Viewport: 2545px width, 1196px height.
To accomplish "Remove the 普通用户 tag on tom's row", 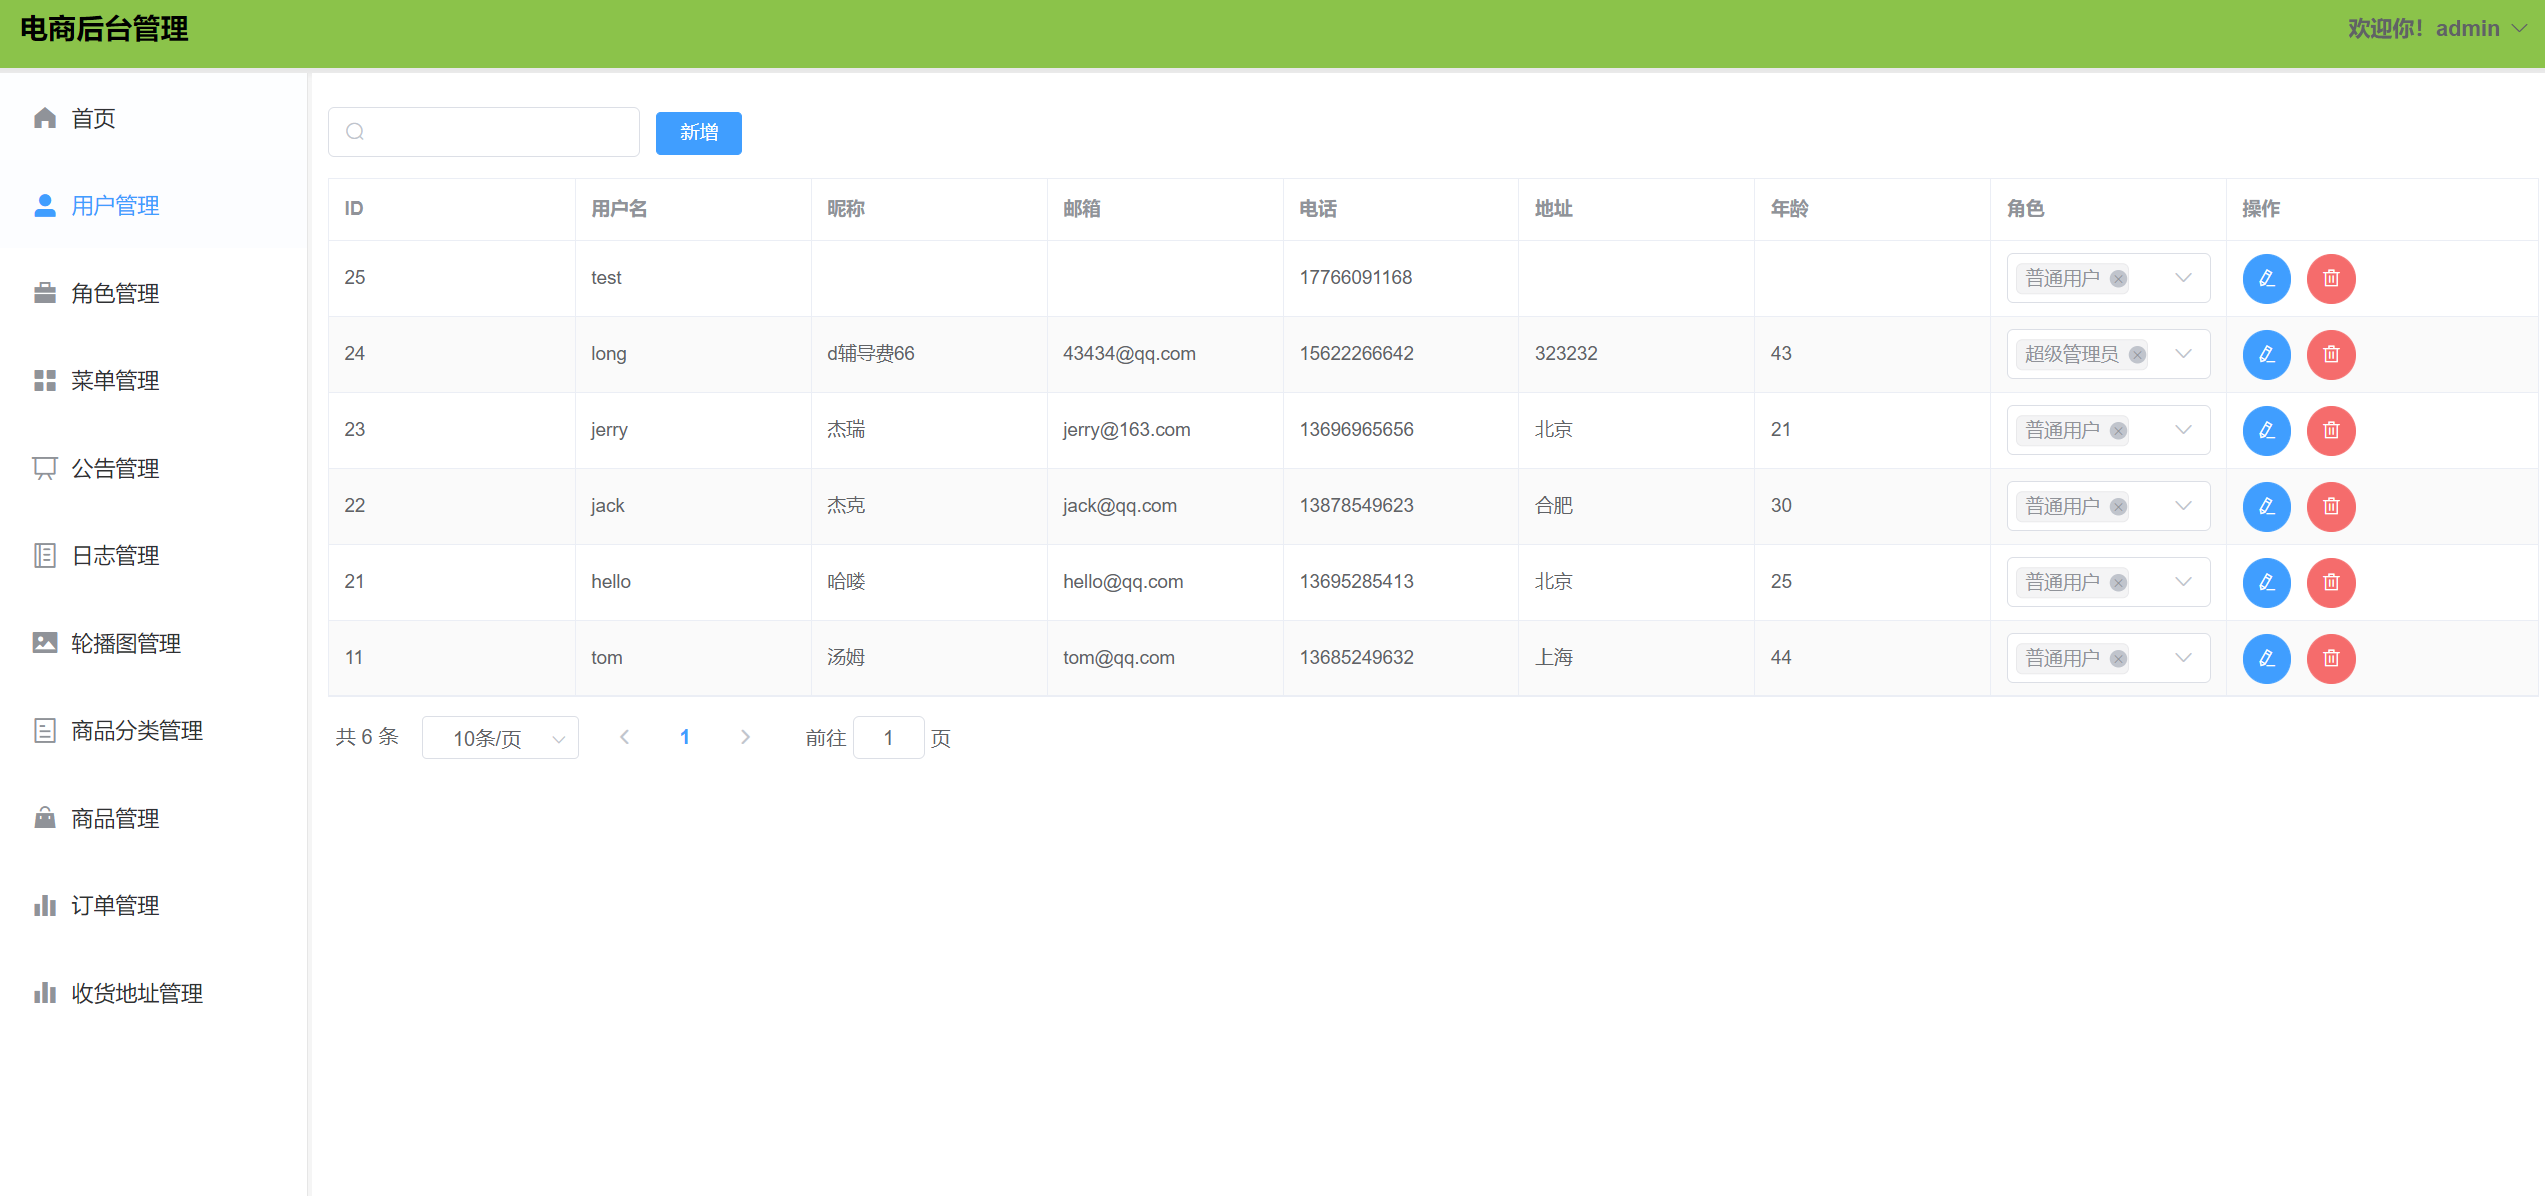I will [x=2118, y=658].
